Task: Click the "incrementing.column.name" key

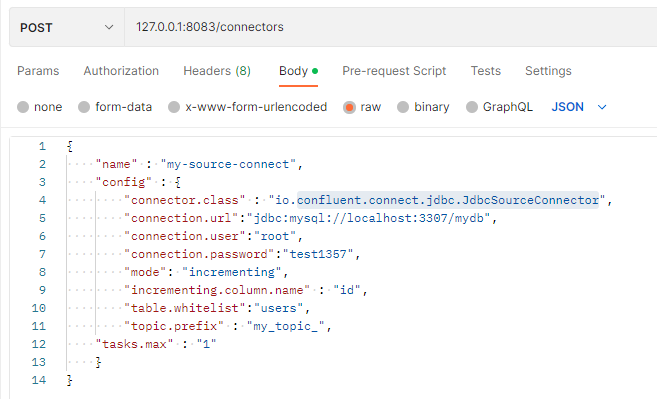Action: point(217,290)
